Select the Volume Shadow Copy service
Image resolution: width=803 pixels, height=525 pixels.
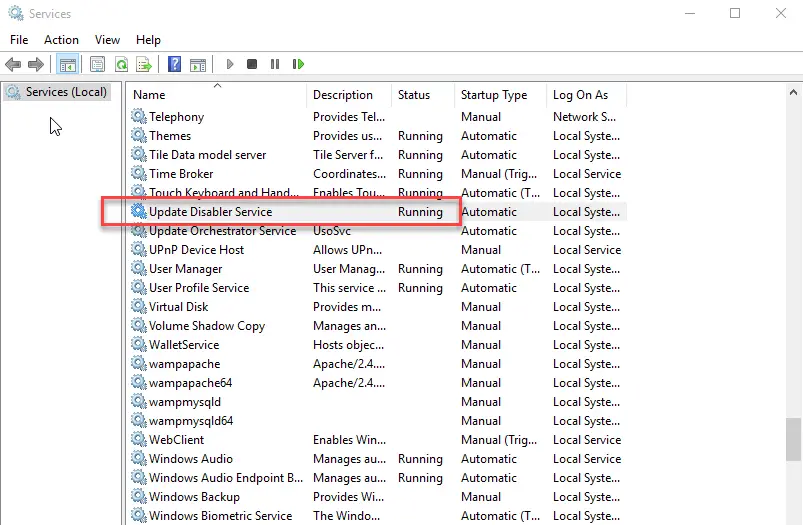tap(377, 326)
